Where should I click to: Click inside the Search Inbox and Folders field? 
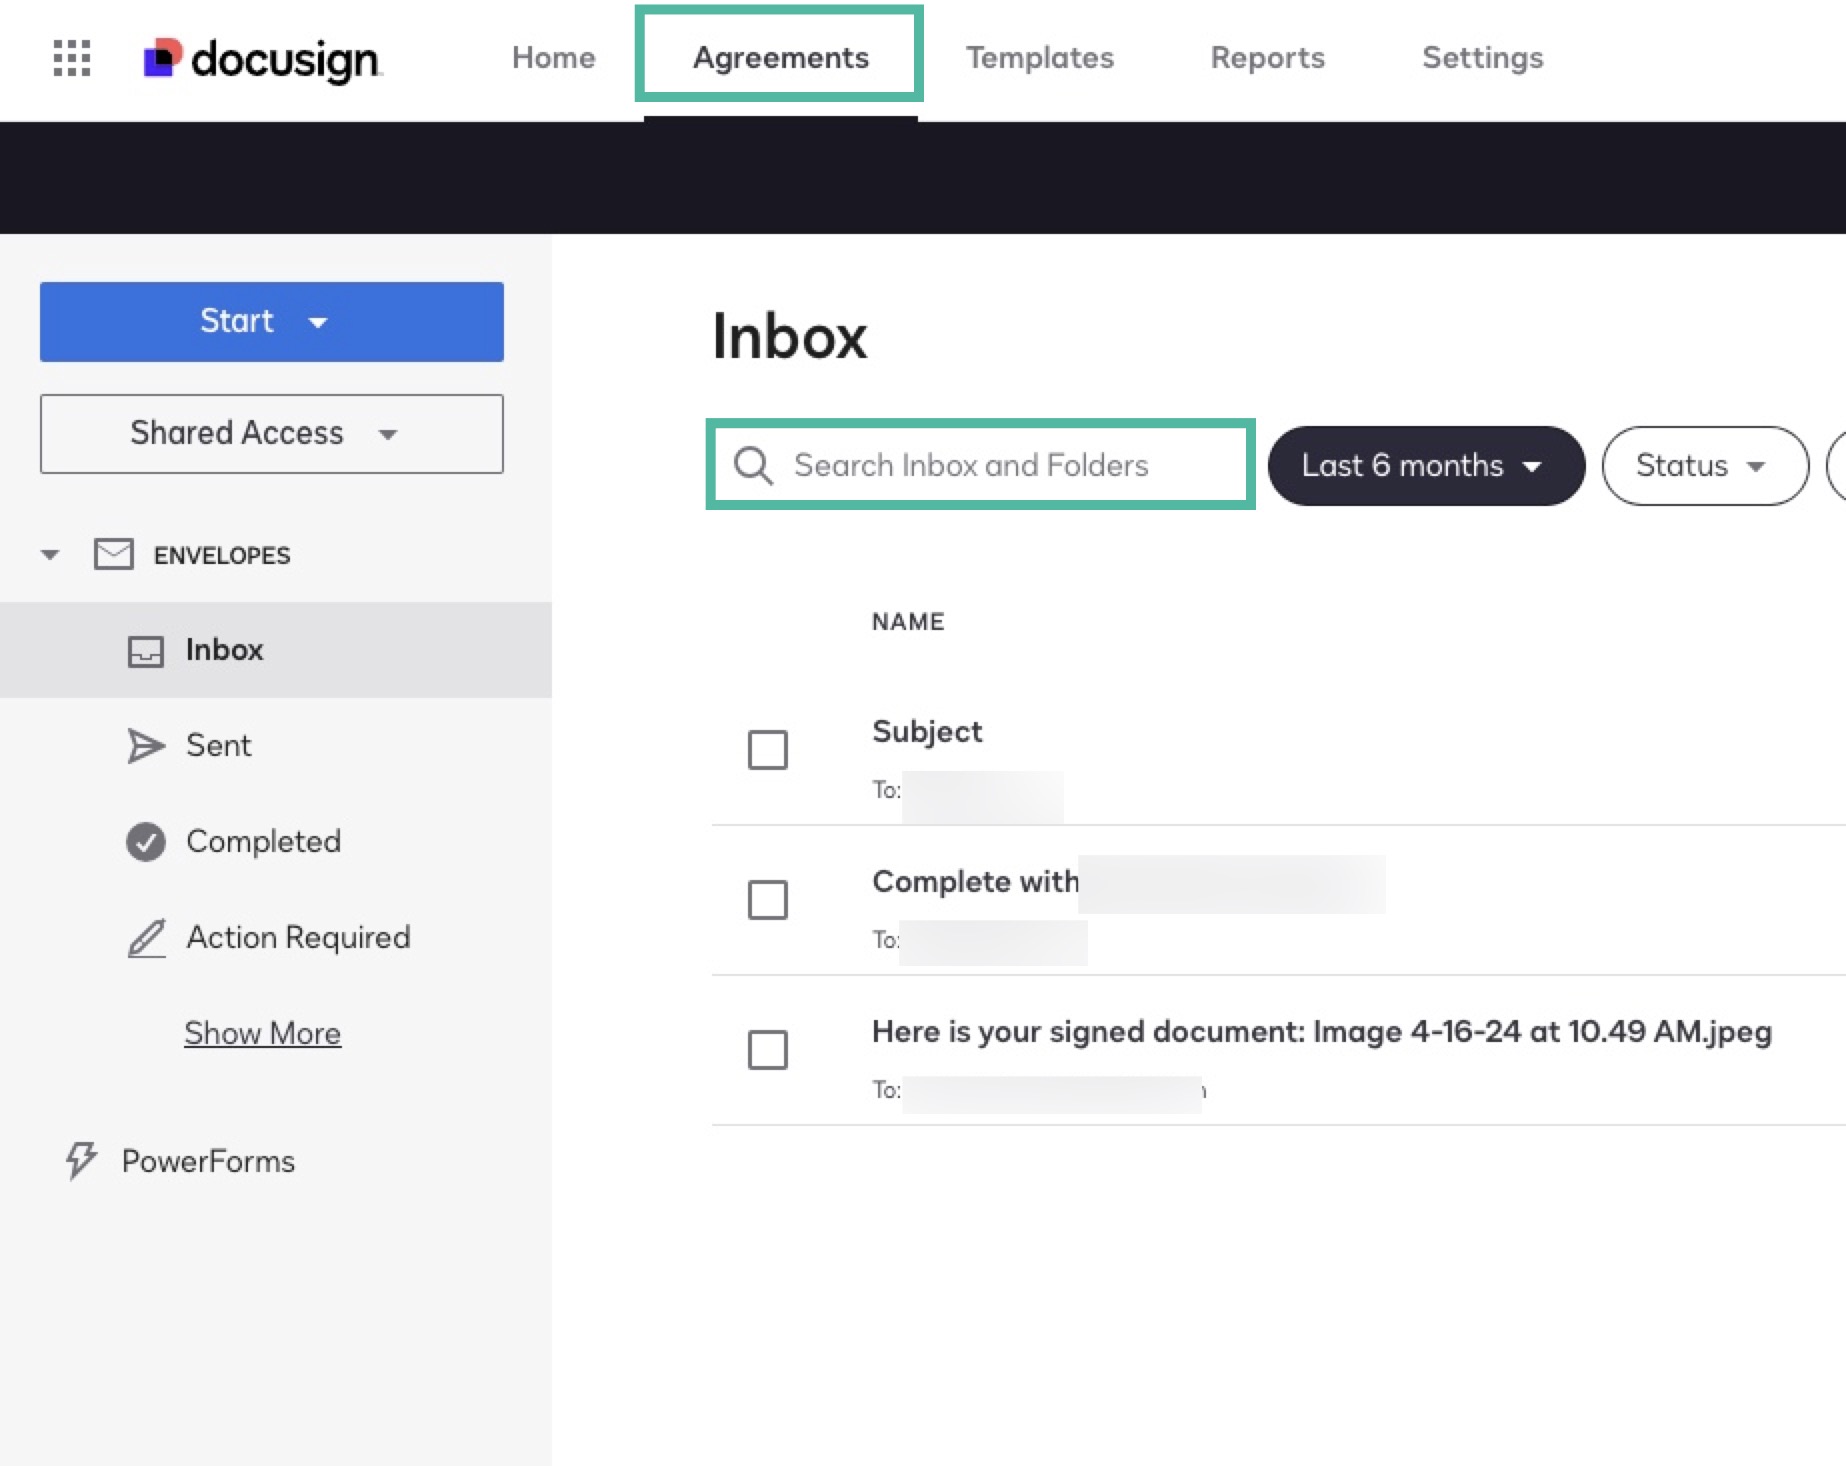point(990,465)
